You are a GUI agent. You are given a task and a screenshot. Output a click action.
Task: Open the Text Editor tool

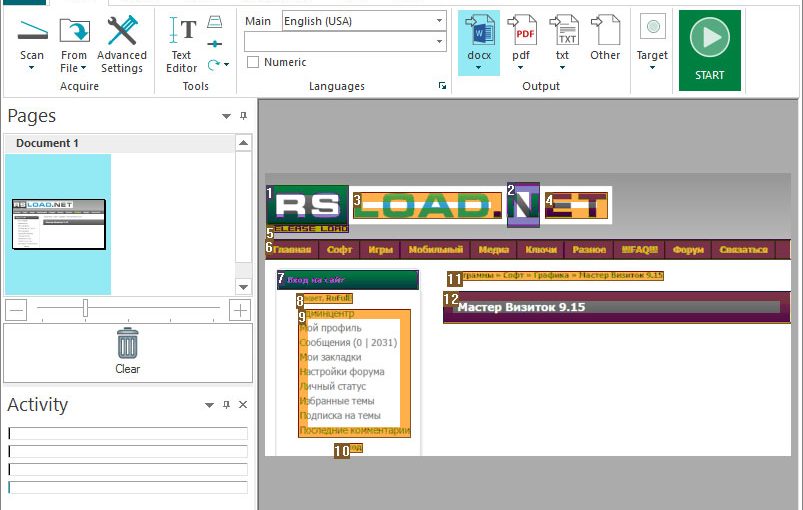182,44
